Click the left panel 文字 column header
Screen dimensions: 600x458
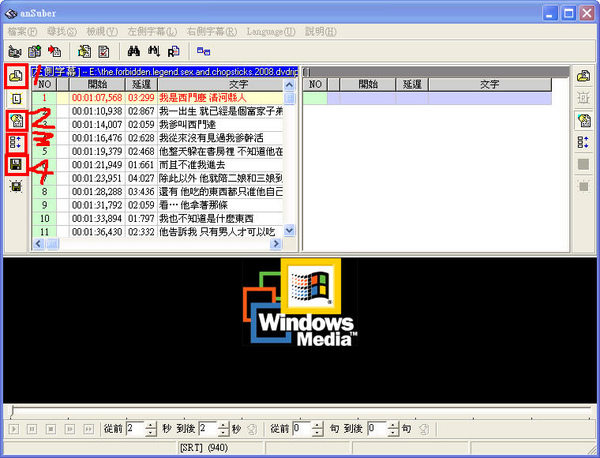coord(220,84)
